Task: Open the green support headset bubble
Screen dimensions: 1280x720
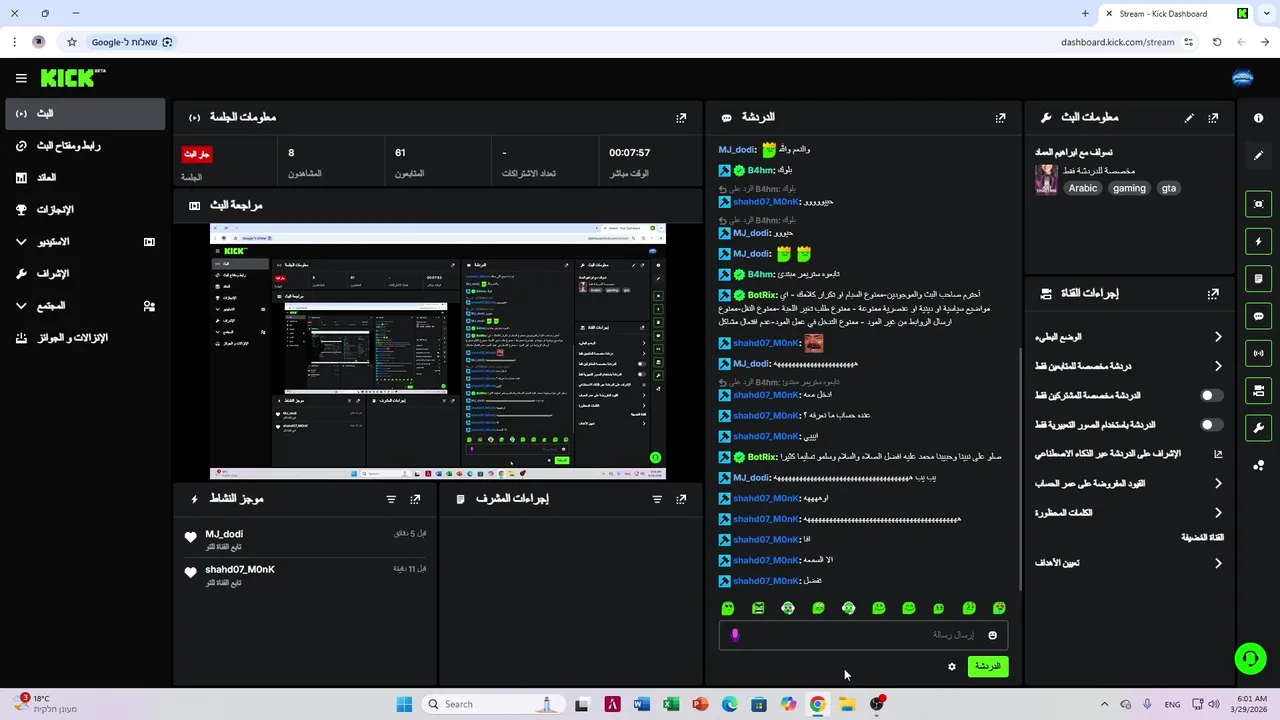Action: point(1250,658)
